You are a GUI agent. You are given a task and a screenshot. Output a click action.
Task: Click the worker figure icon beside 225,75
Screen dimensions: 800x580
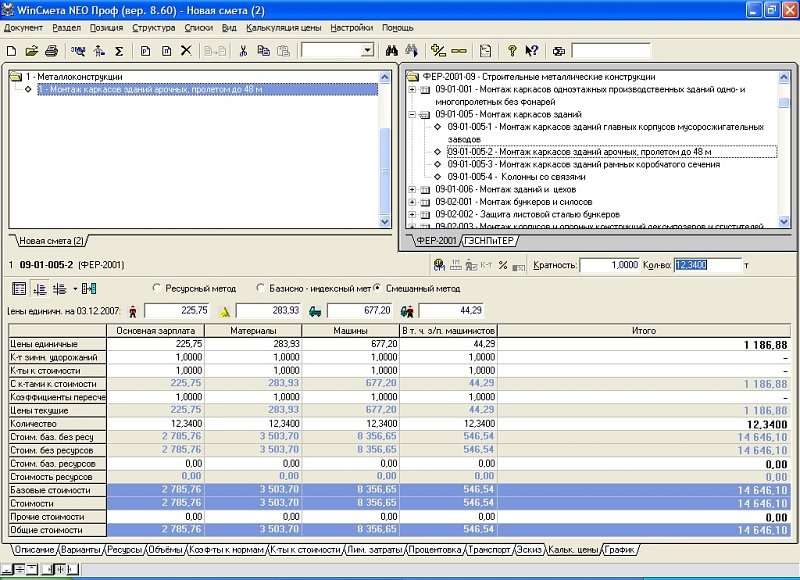coord(133,311)
